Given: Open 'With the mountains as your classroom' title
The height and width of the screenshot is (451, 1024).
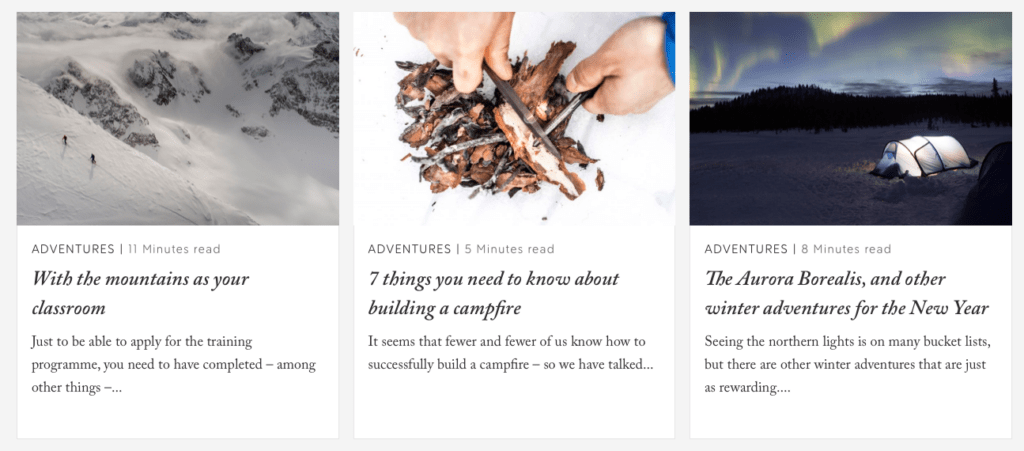Looking at the screenshot, I should pyautogui.click(x=140, y=293).
